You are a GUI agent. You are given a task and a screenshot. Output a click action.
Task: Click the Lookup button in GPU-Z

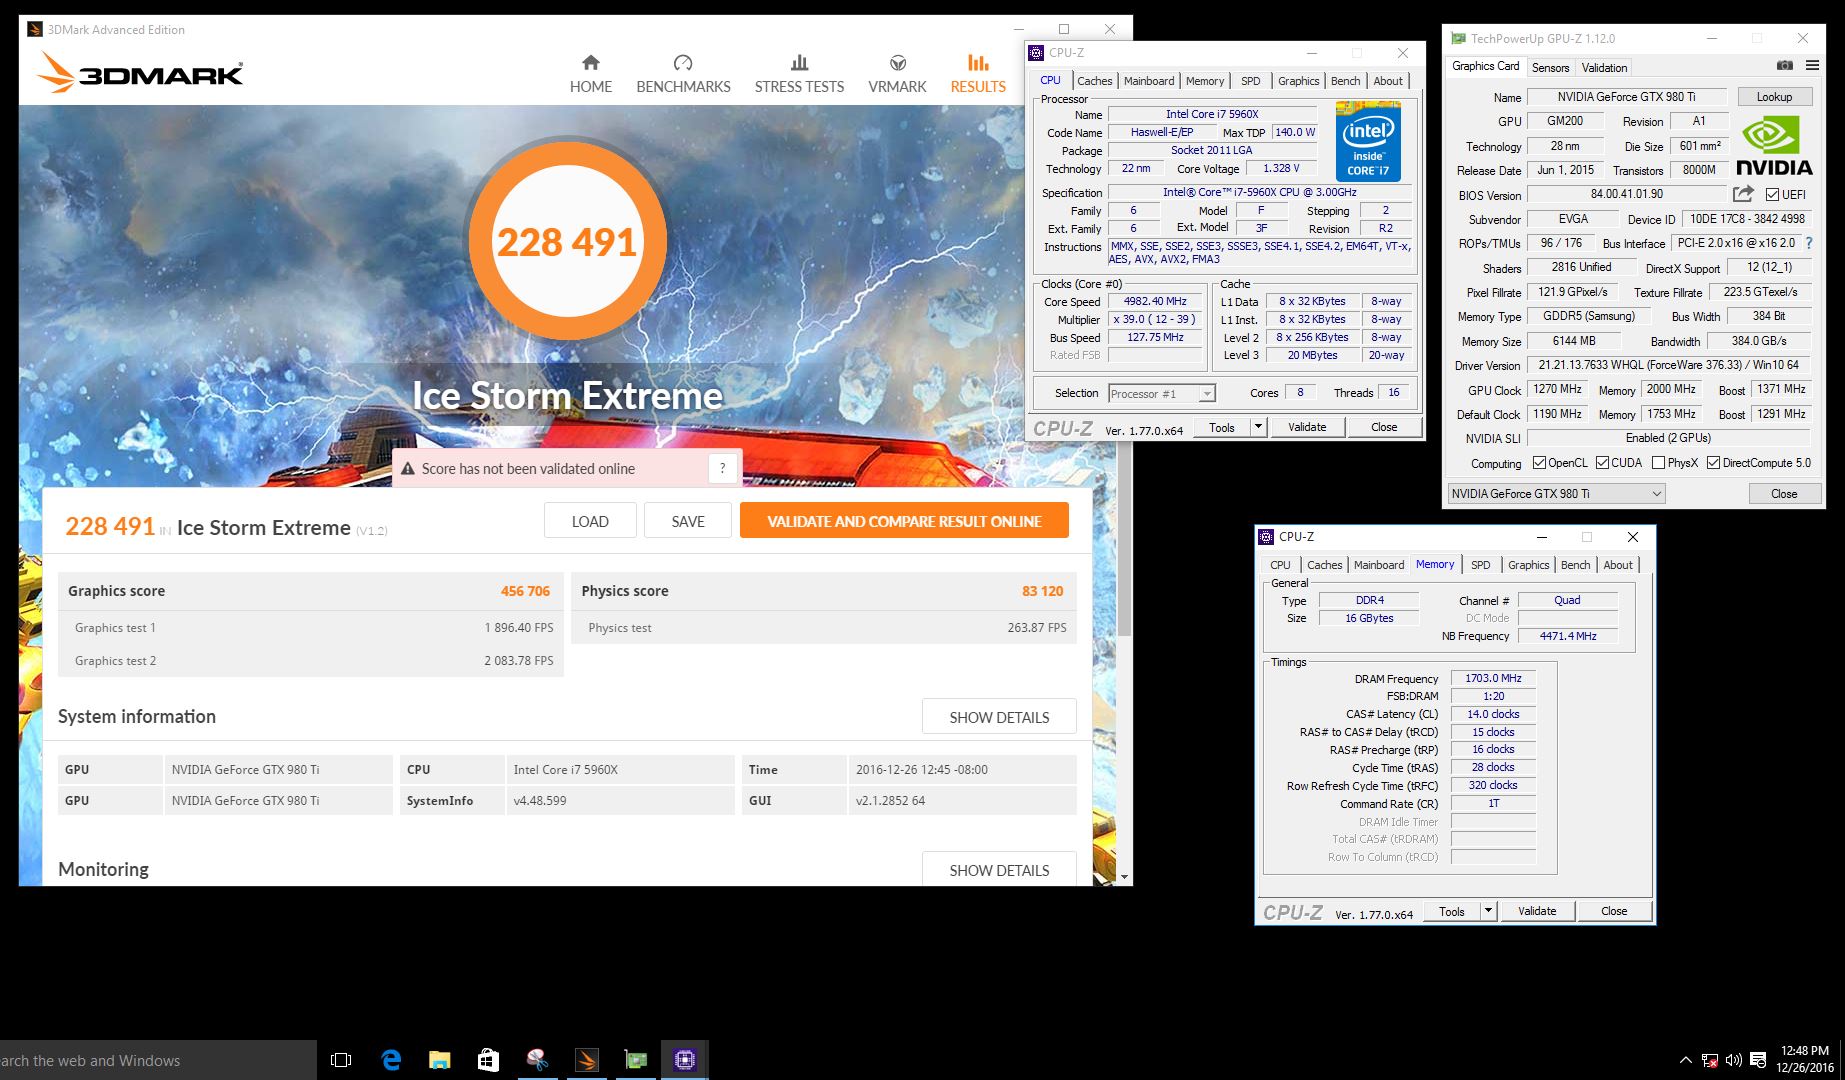(x=1774, y=97)
